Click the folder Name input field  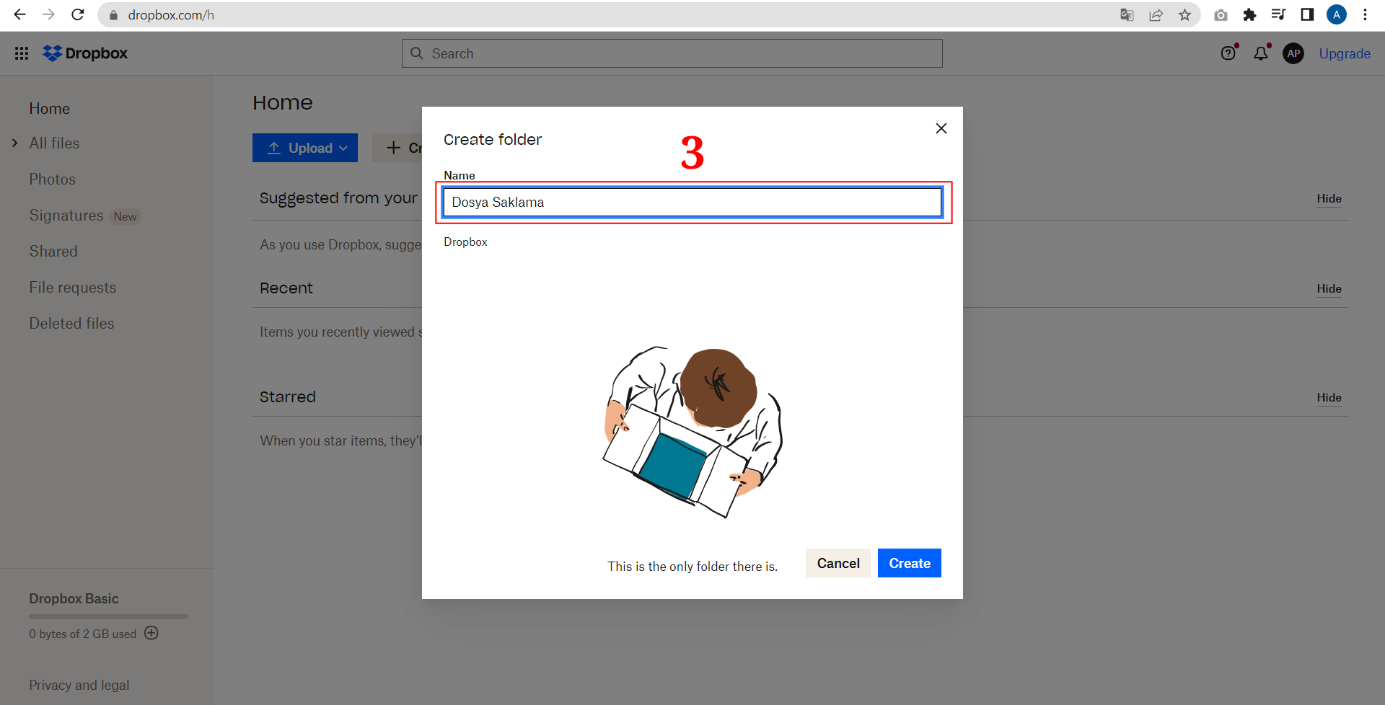[692, 202]
